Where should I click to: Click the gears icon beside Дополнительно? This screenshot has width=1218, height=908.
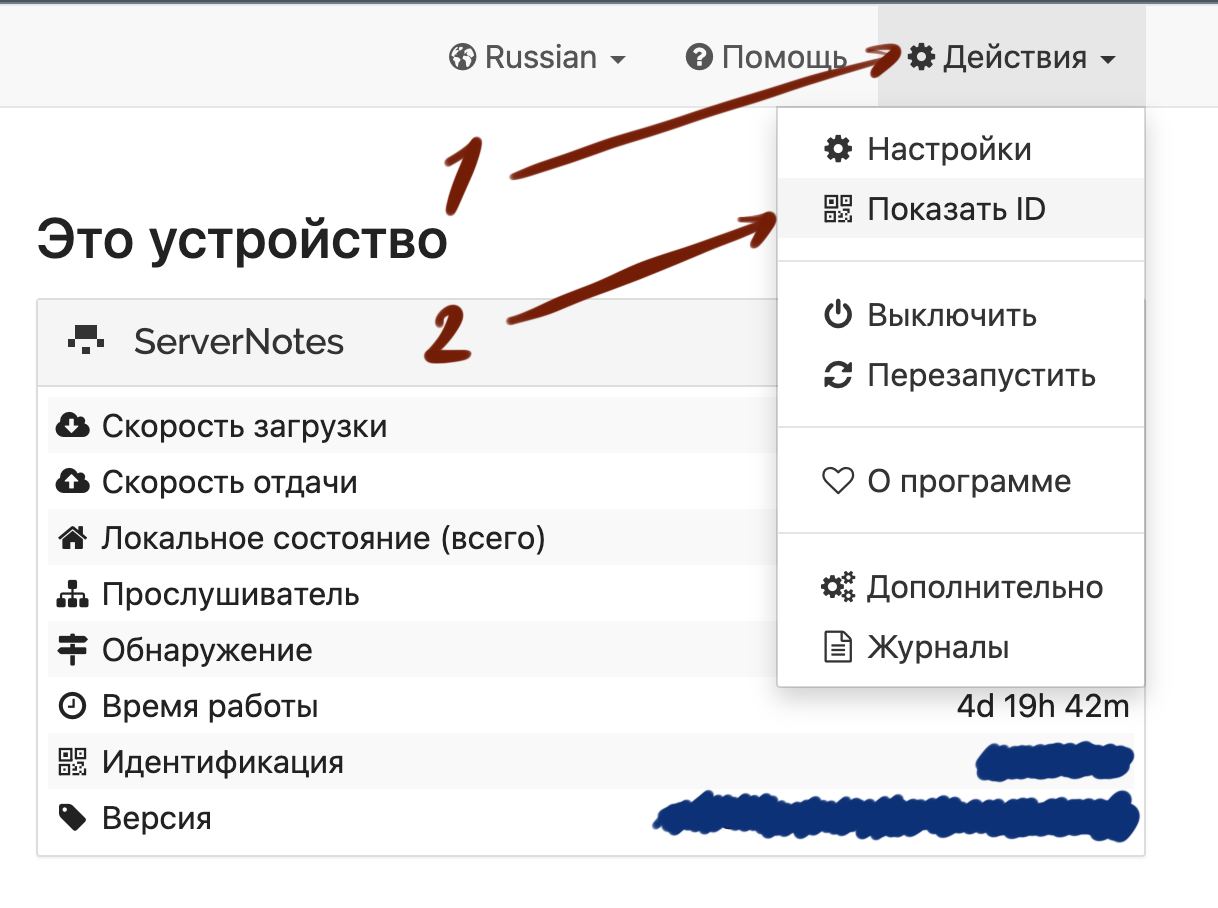click(x=837, y=587)
